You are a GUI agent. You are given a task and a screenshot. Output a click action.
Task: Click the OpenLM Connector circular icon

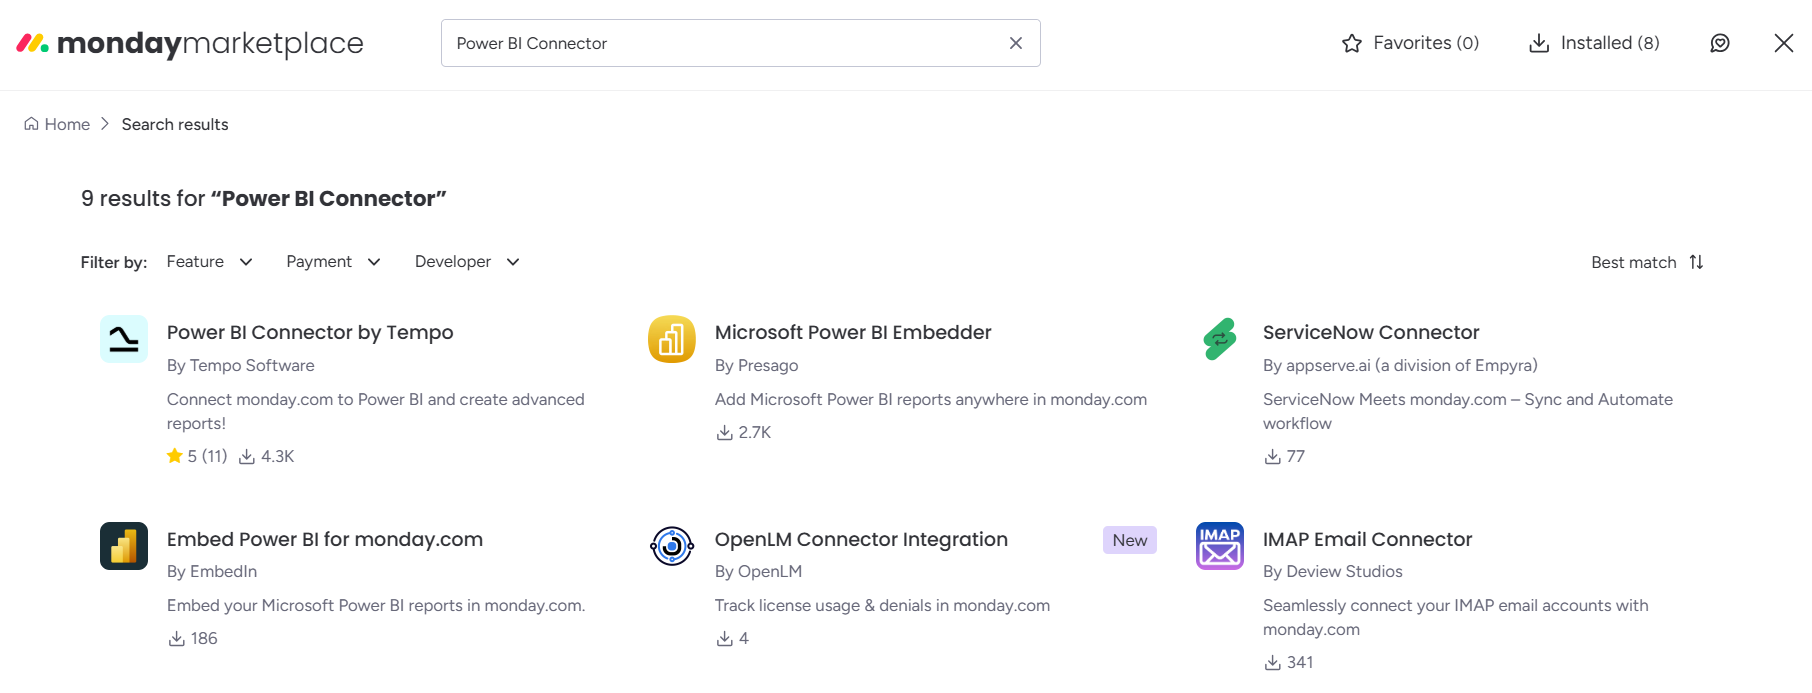(x=672, y=546)
